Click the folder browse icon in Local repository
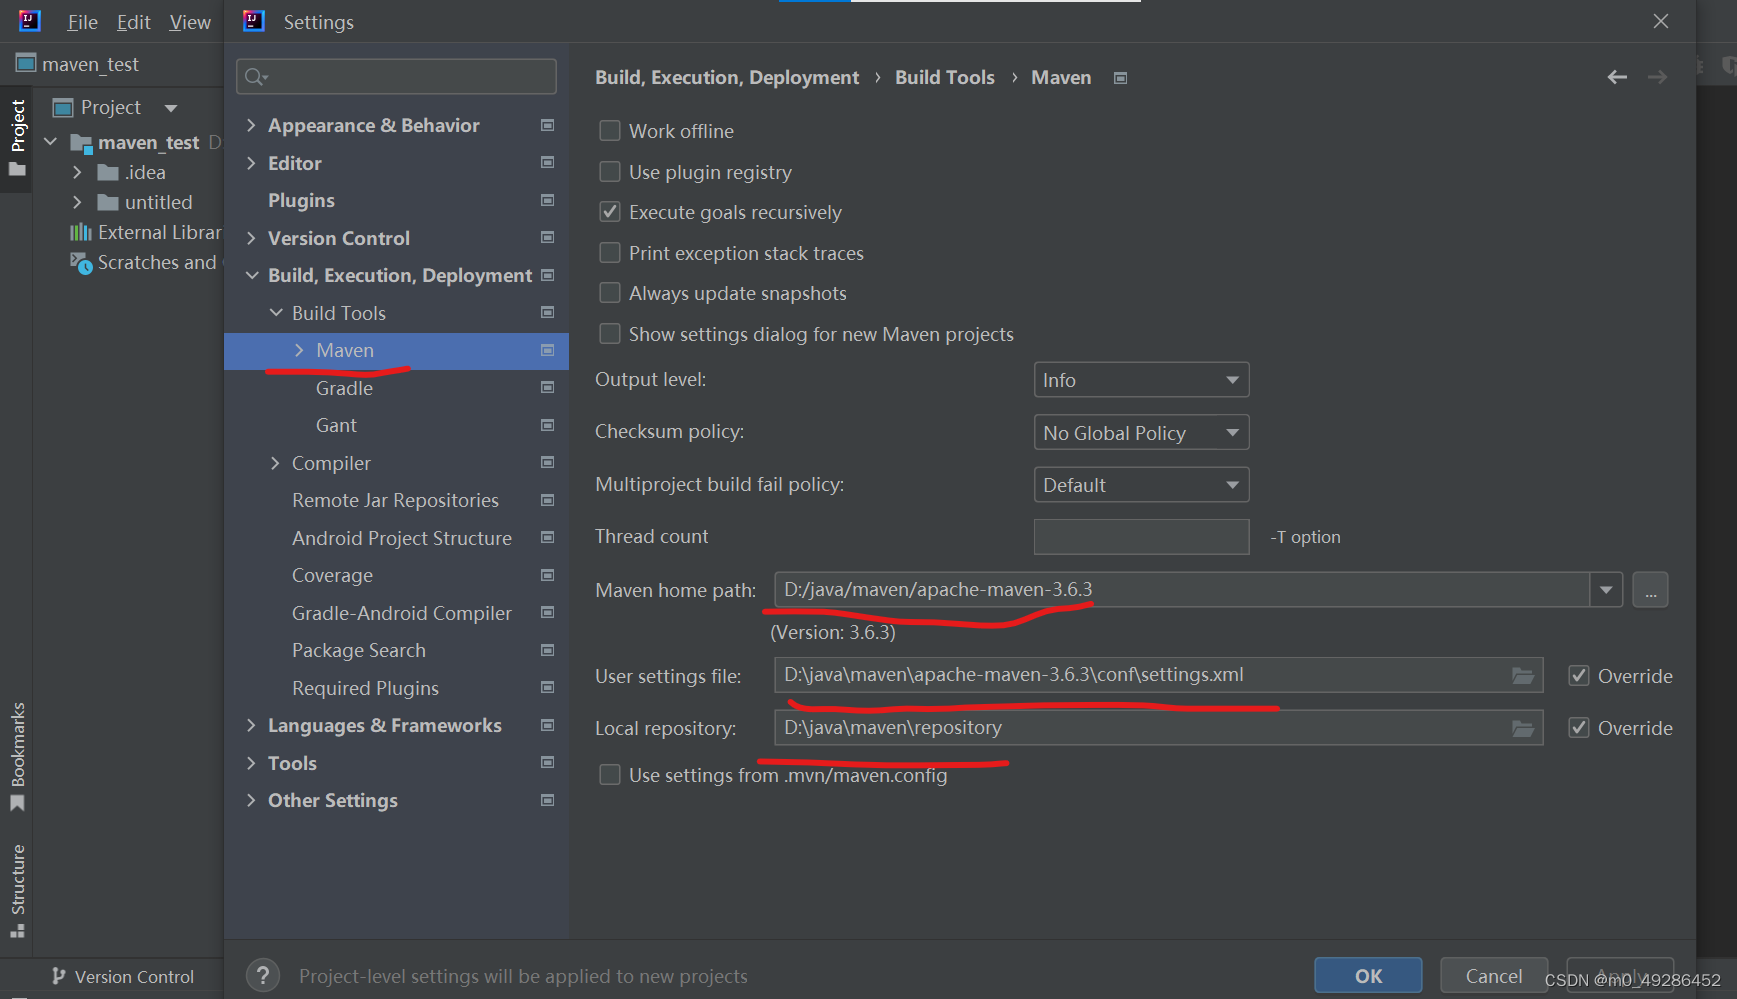This screenshot has height=999, width=1737. click(1523, 728)
